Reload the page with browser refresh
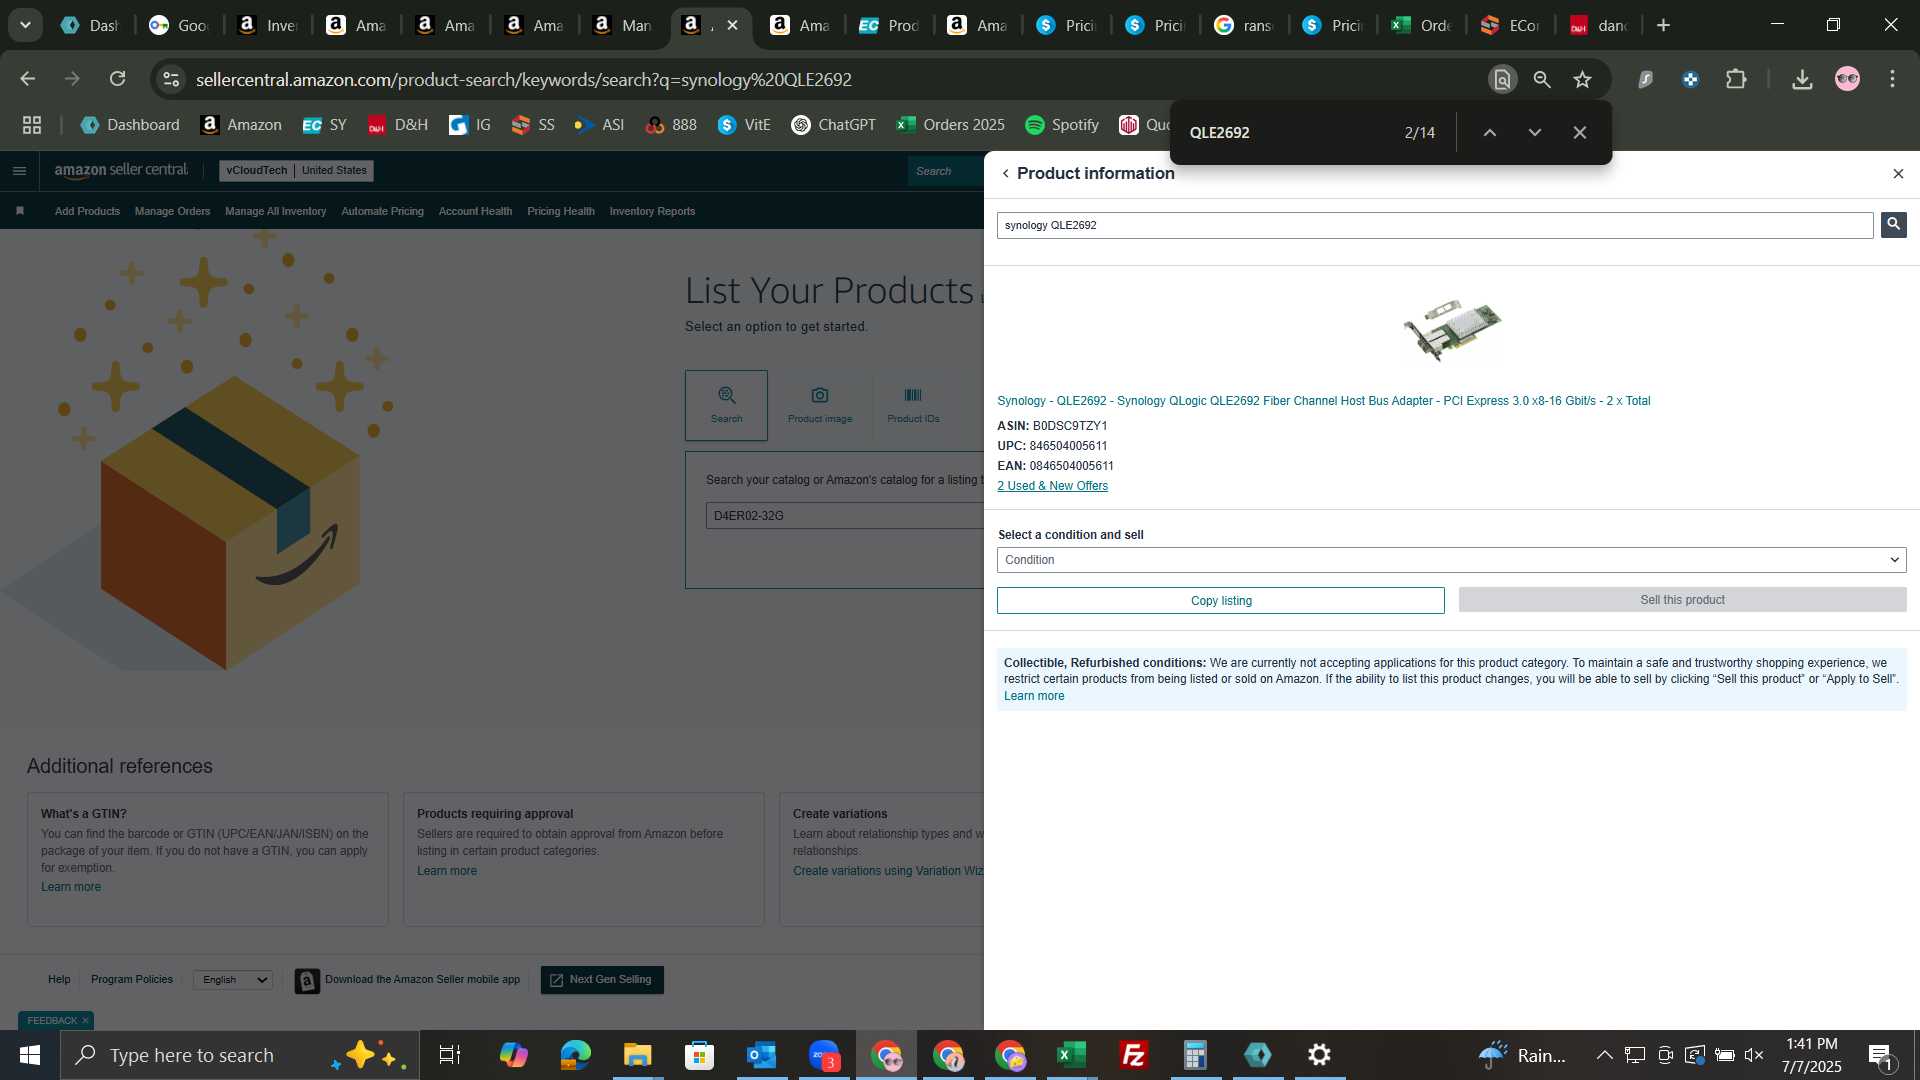The width and height of the screenshot is (1920, 1080). (x=118, y=79)
